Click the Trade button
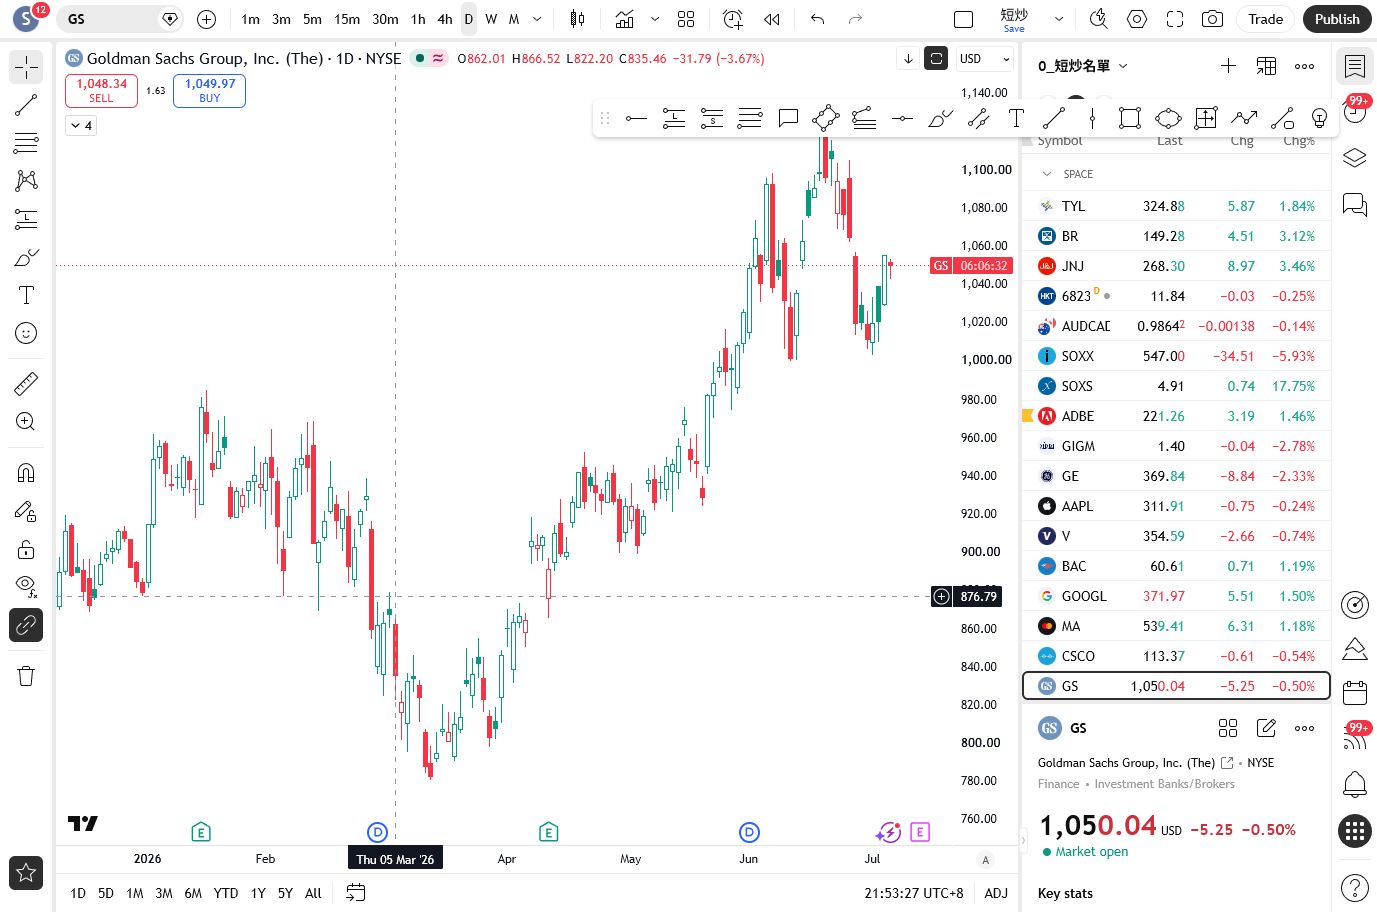The image size is (1377, 912). 1265,19
